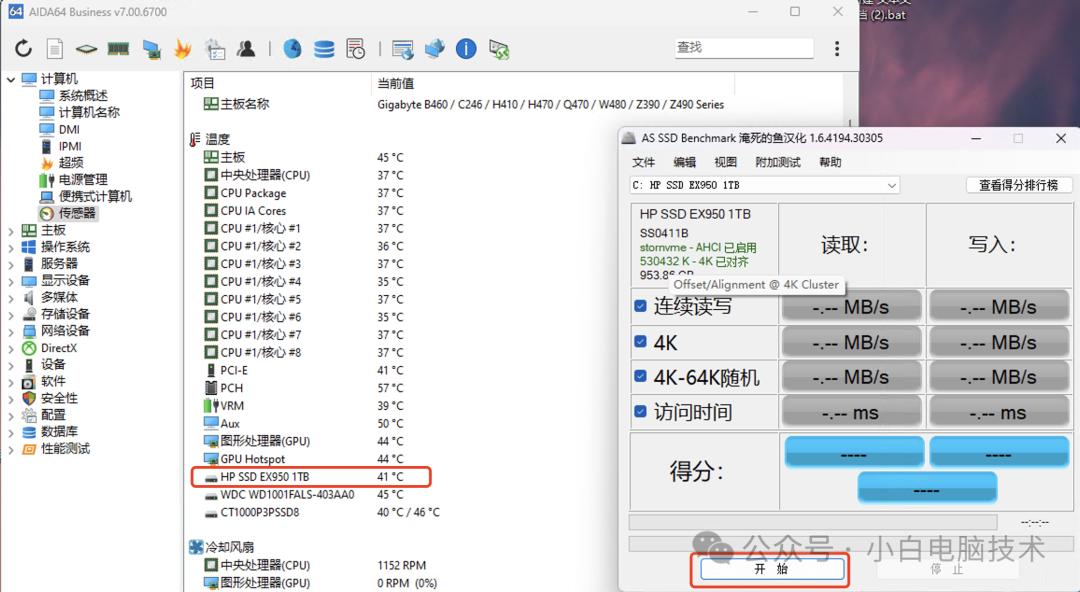
Task: Select the HP SSD EX950 1TB sensor row
Action: point(311,477)
